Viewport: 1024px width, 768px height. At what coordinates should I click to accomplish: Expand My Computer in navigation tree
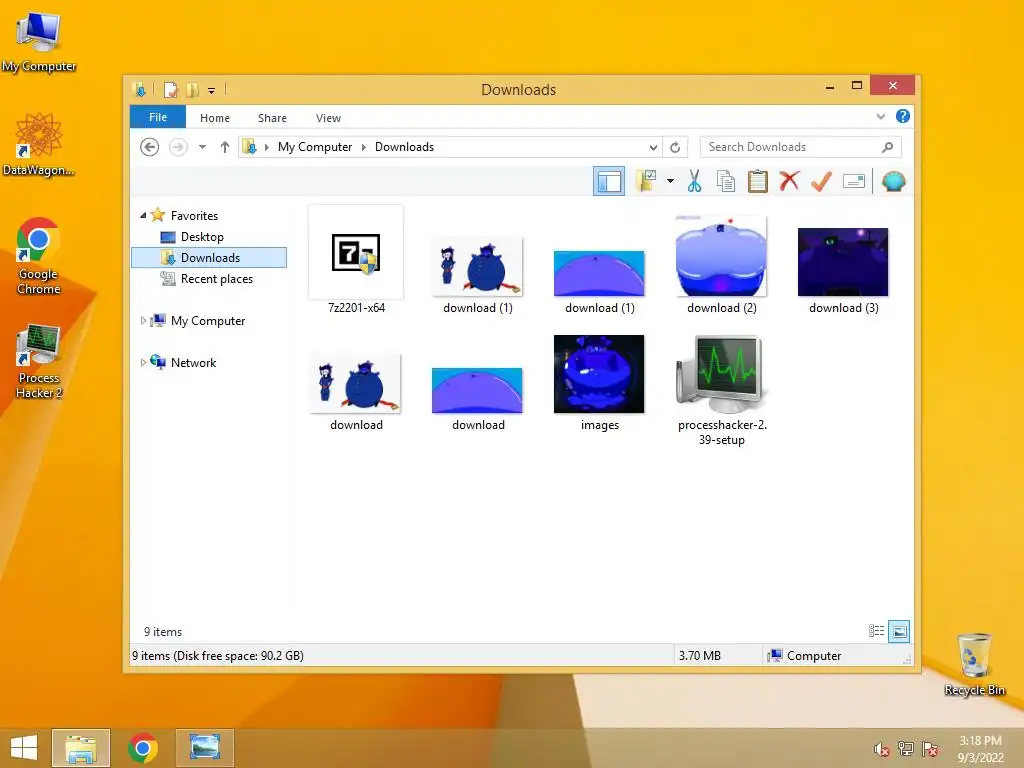143,321
